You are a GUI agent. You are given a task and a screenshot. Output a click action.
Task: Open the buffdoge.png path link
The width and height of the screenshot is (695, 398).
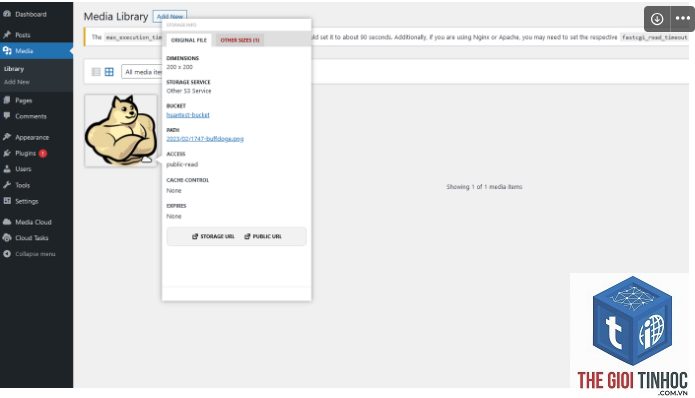(205, 139)
